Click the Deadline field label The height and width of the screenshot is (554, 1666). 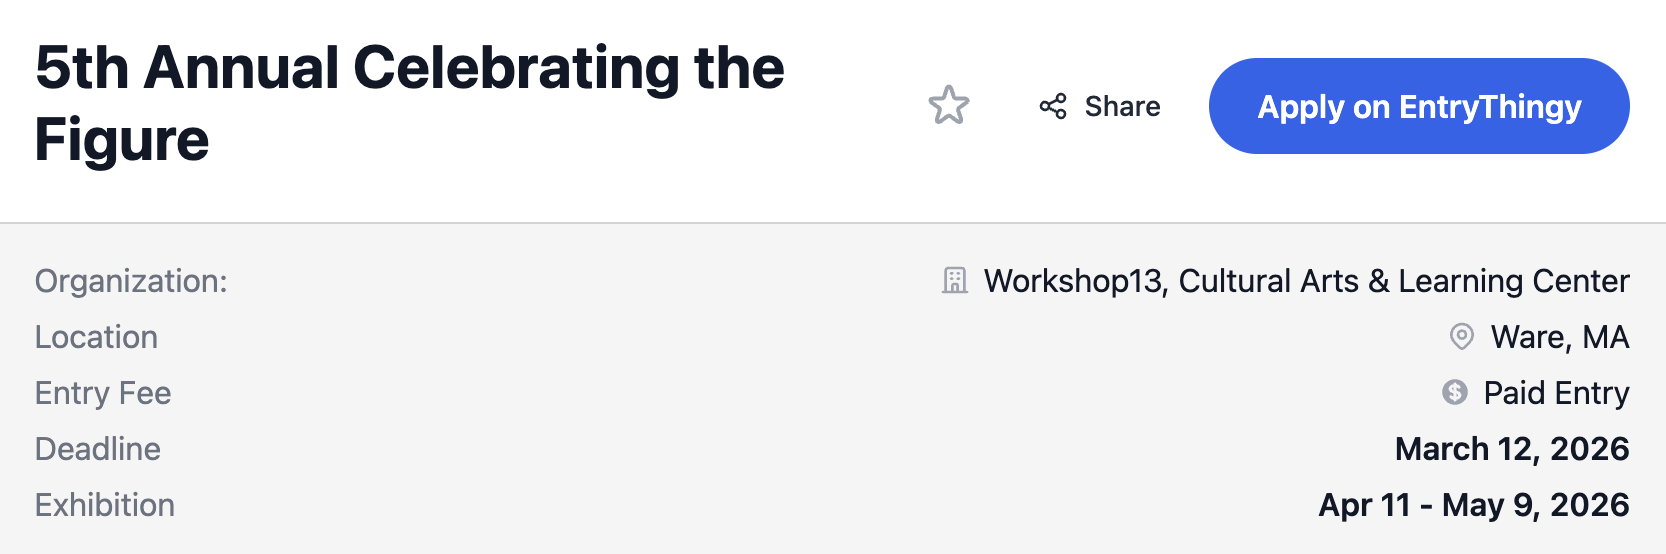tap(98, 449)
